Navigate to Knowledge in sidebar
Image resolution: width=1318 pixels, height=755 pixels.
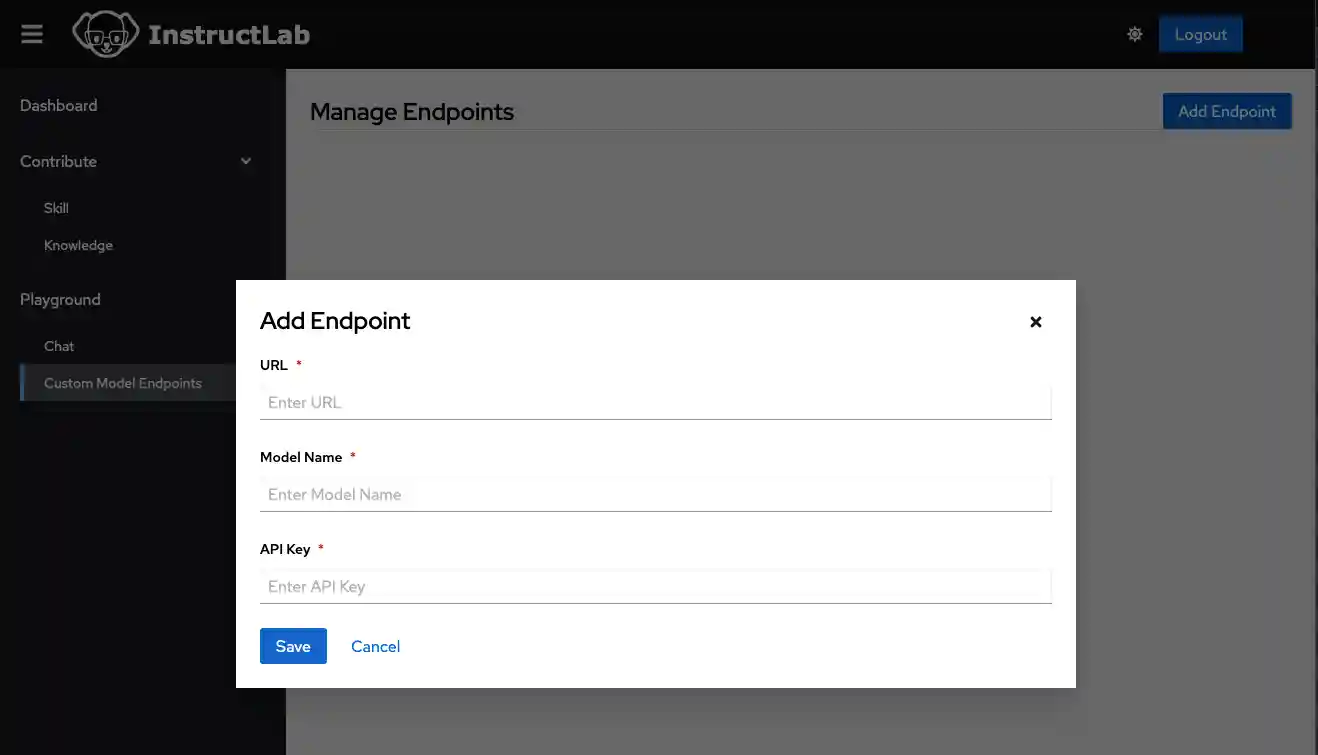click(78, 245)
